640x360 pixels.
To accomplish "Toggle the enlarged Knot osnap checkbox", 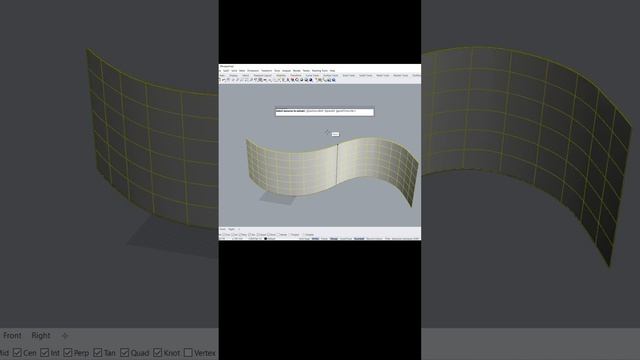I will point(158,353).
